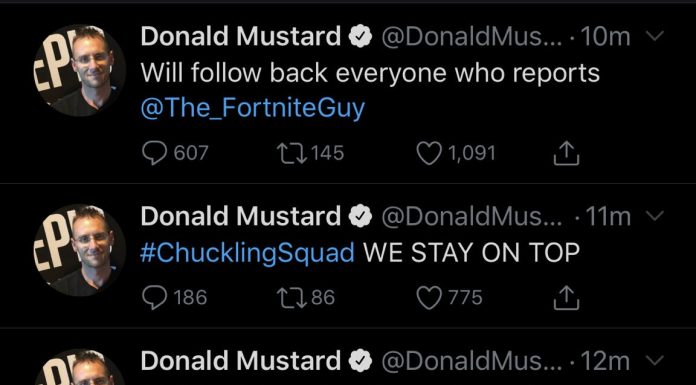Image resolution: width=696 pixels, height=385 pixels.
Task: Open the @The_FortniteGuy mention link
Action: 253,108
